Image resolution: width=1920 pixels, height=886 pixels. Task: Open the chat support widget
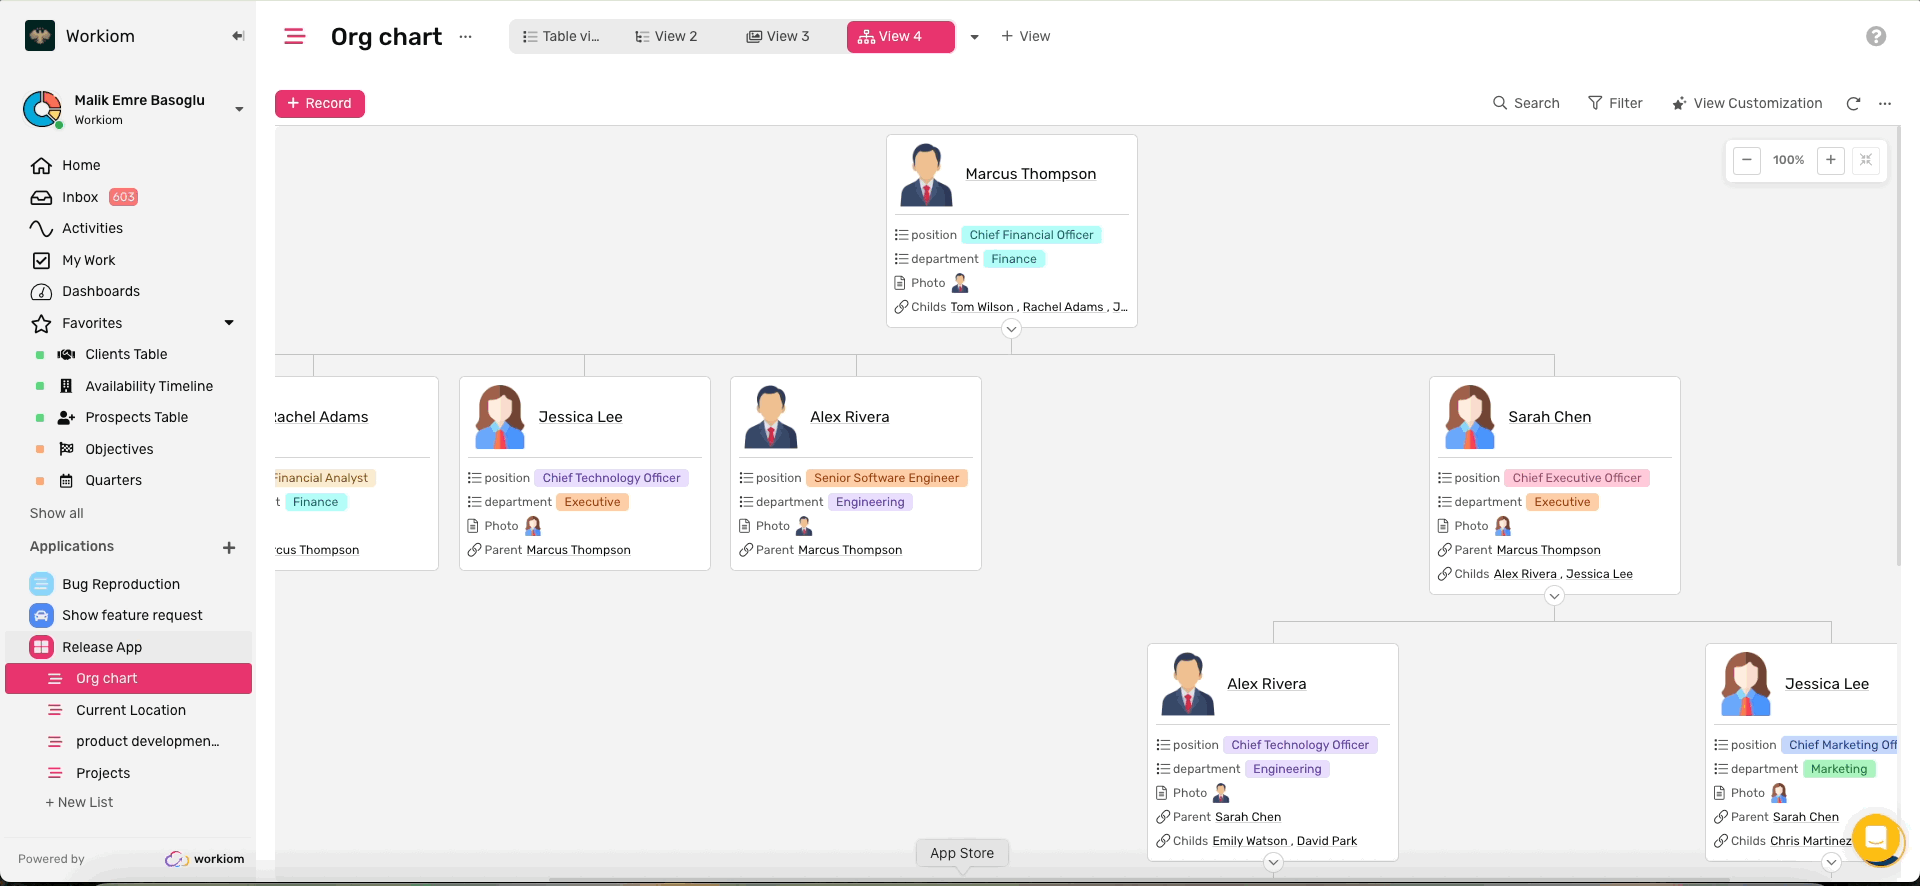[1877, 838]
